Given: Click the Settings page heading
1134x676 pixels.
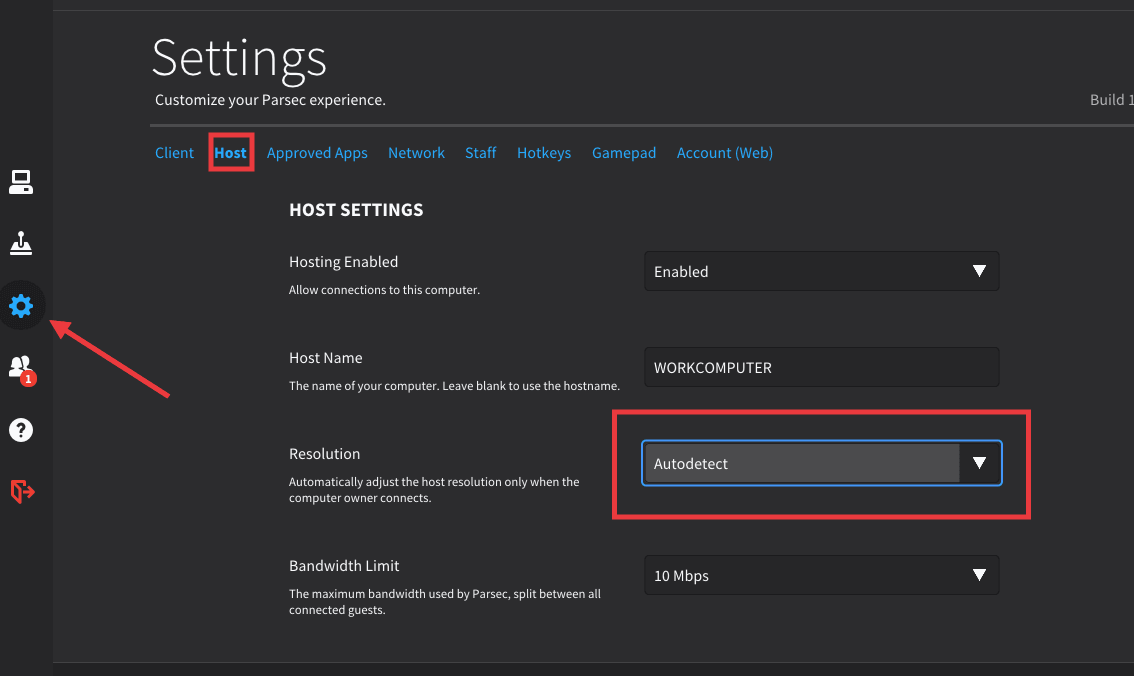Looking at the screenshot, I should [239, 58].
